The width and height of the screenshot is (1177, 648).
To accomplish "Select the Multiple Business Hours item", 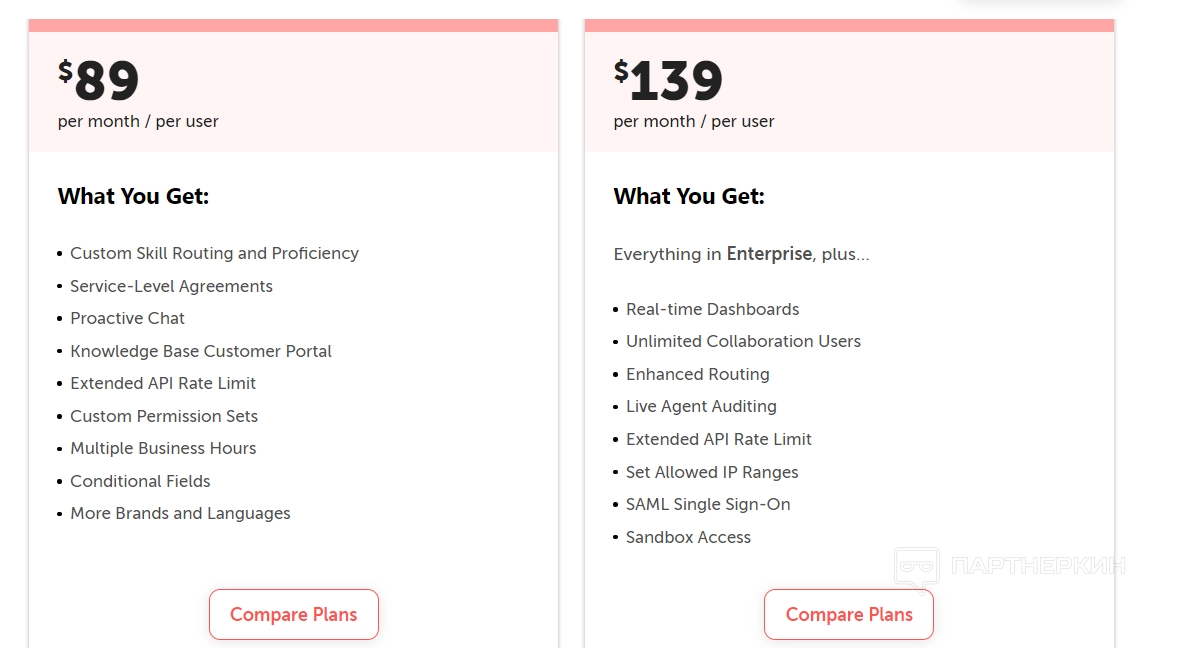I will [163, 448].
